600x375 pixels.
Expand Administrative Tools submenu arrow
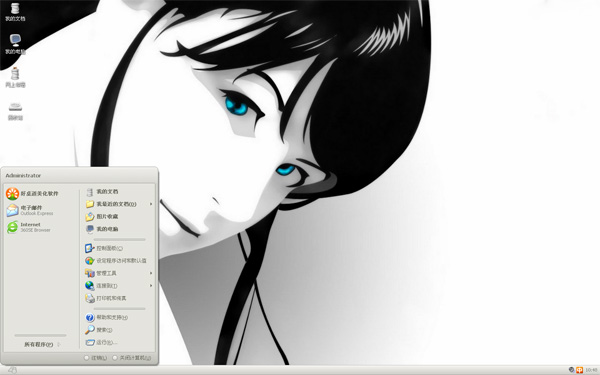point(151,273)
